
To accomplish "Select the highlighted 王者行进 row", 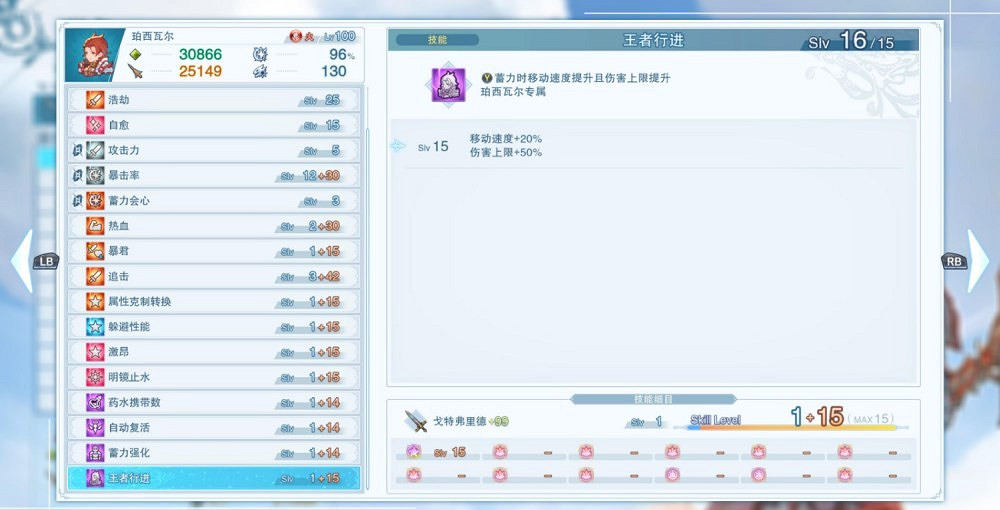I will tap(214, 478).
